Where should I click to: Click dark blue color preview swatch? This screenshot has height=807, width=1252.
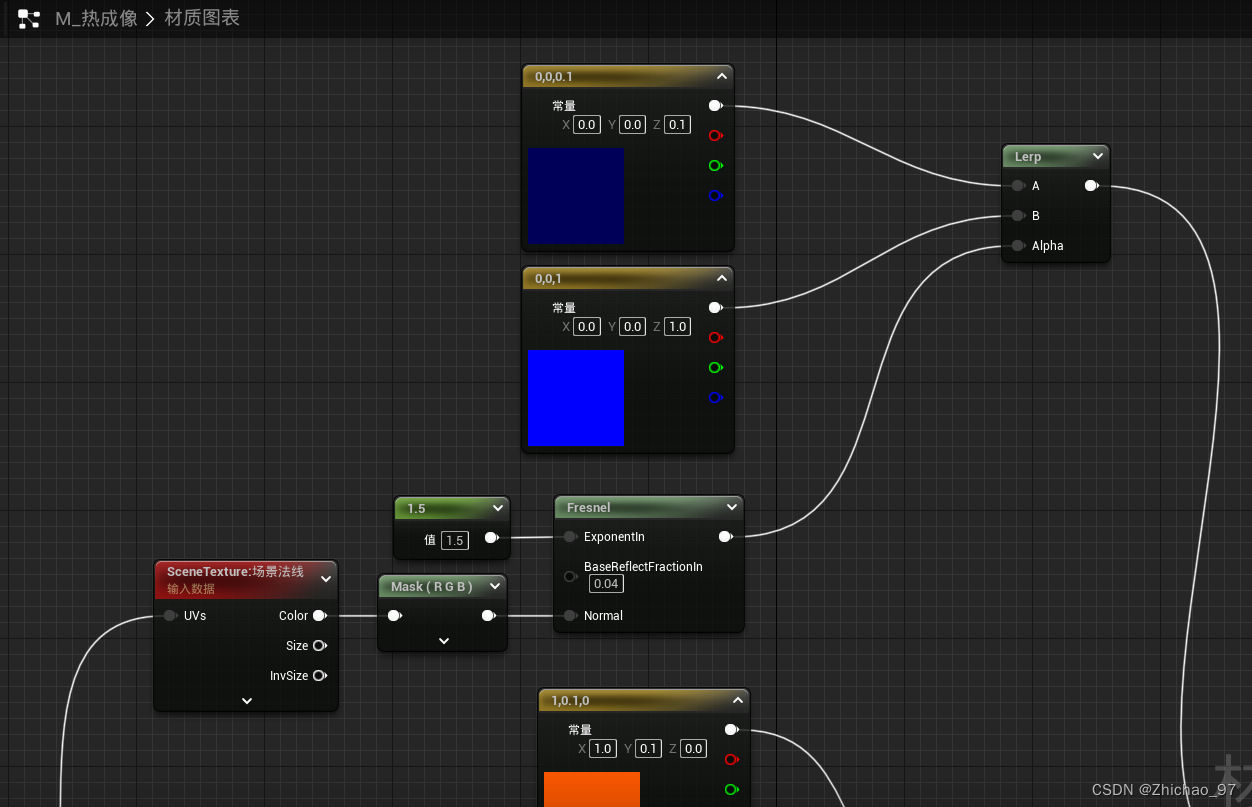575,196
